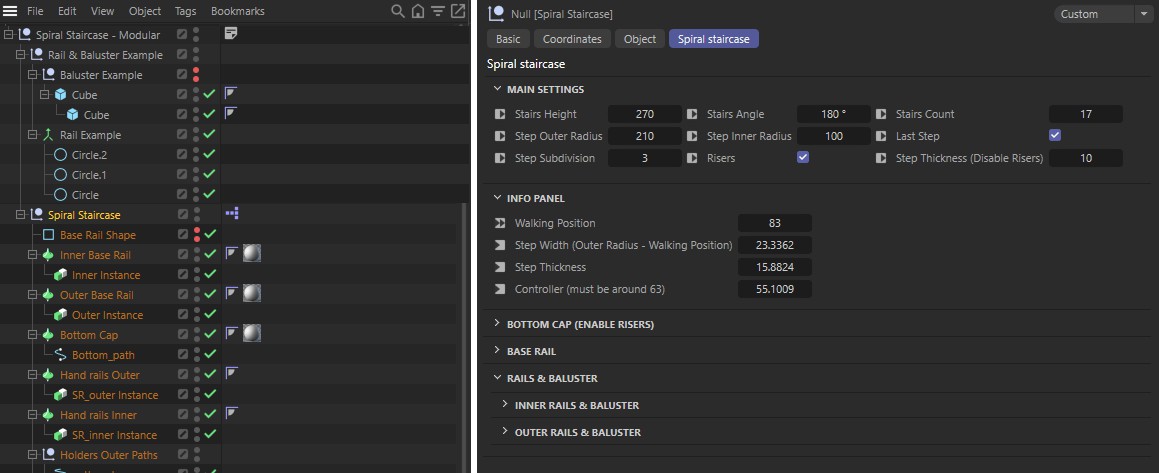The height and width of the screenshot is (473, 1159).
Task: Expand the BASE RAIL section
Action: click(x=497, y=351)
